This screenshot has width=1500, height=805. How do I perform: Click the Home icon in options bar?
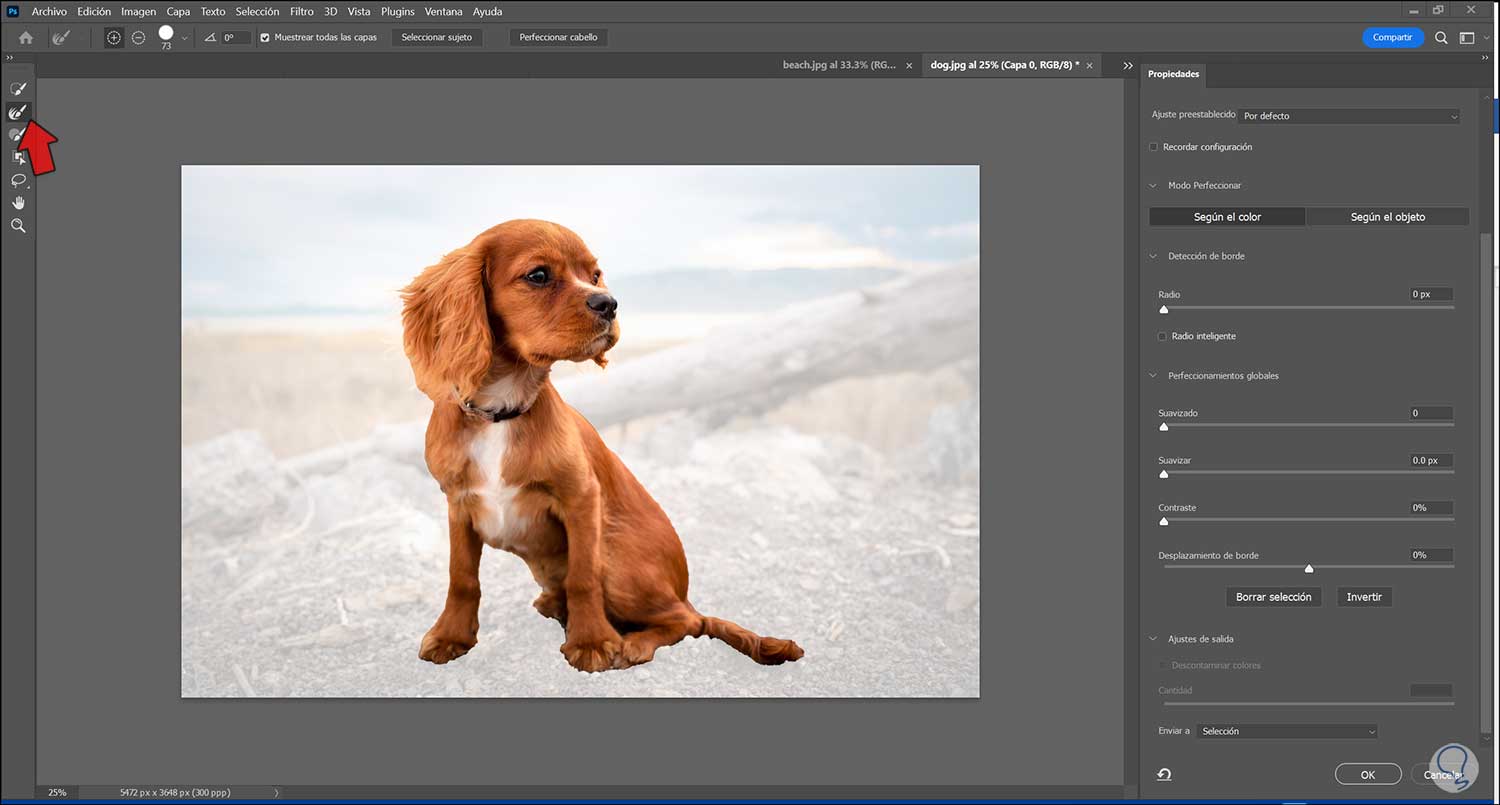26,37
